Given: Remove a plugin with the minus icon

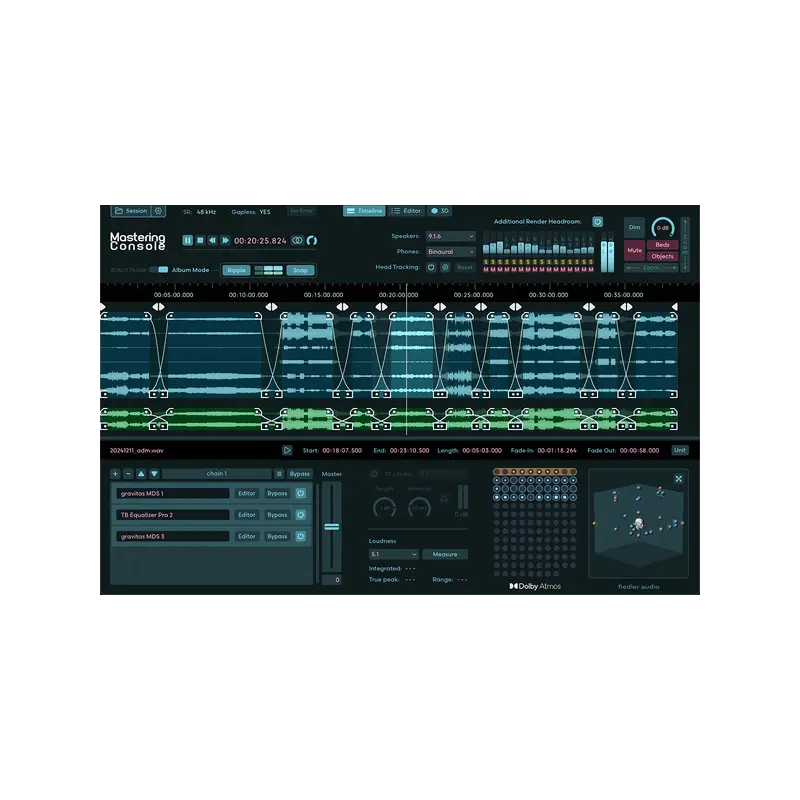Looking at the screenshot, I should (x=128, y=473).
